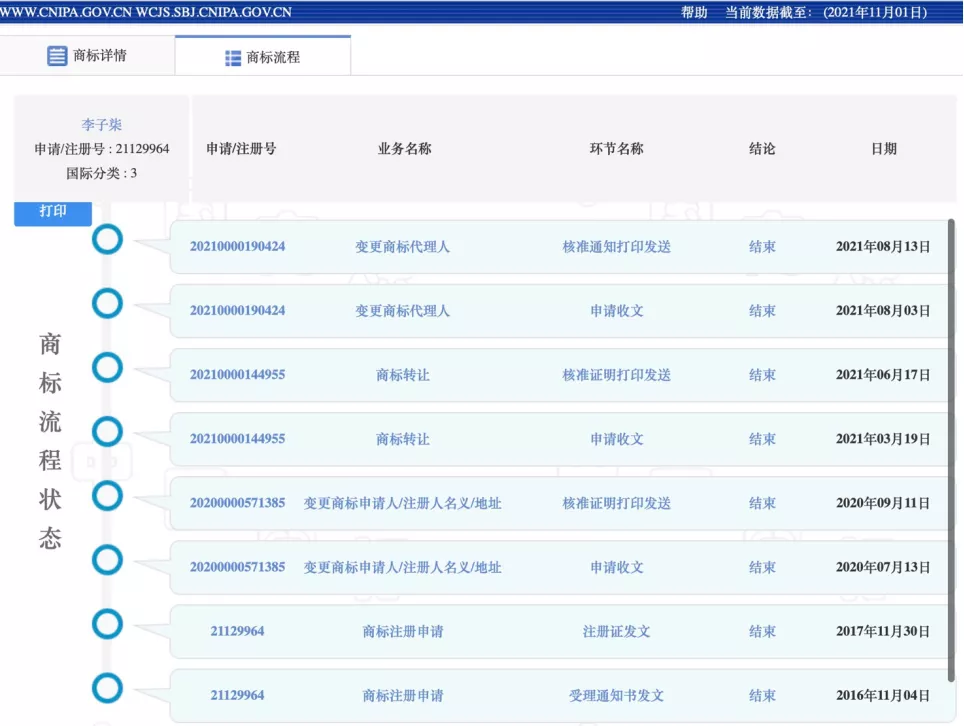Click timeline circle for 2017年11月30日 entry
This screenshot has width=964, height=726.
click(x=107, y=624)
